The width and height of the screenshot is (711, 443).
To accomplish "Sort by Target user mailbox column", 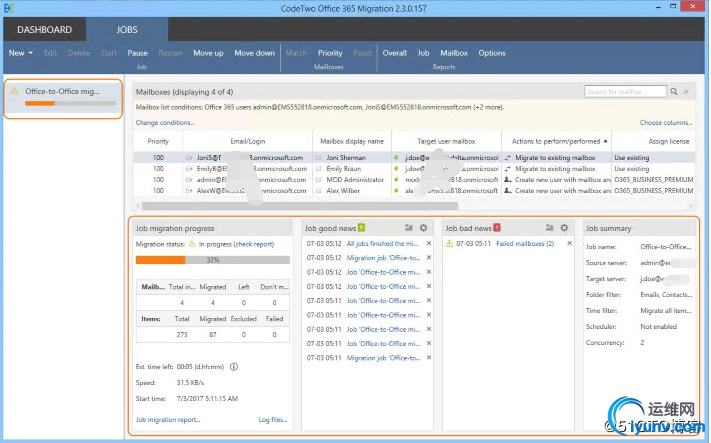I will pyautogui.click(x=446, y=141).
